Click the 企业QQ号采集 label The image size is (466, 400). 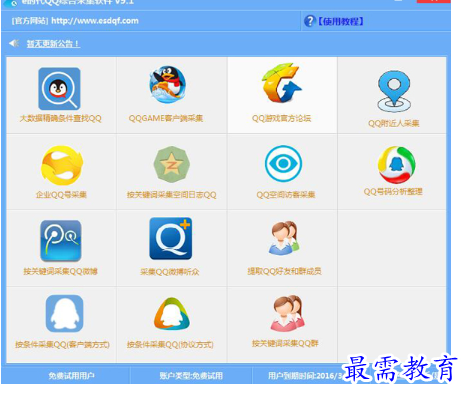61,195
